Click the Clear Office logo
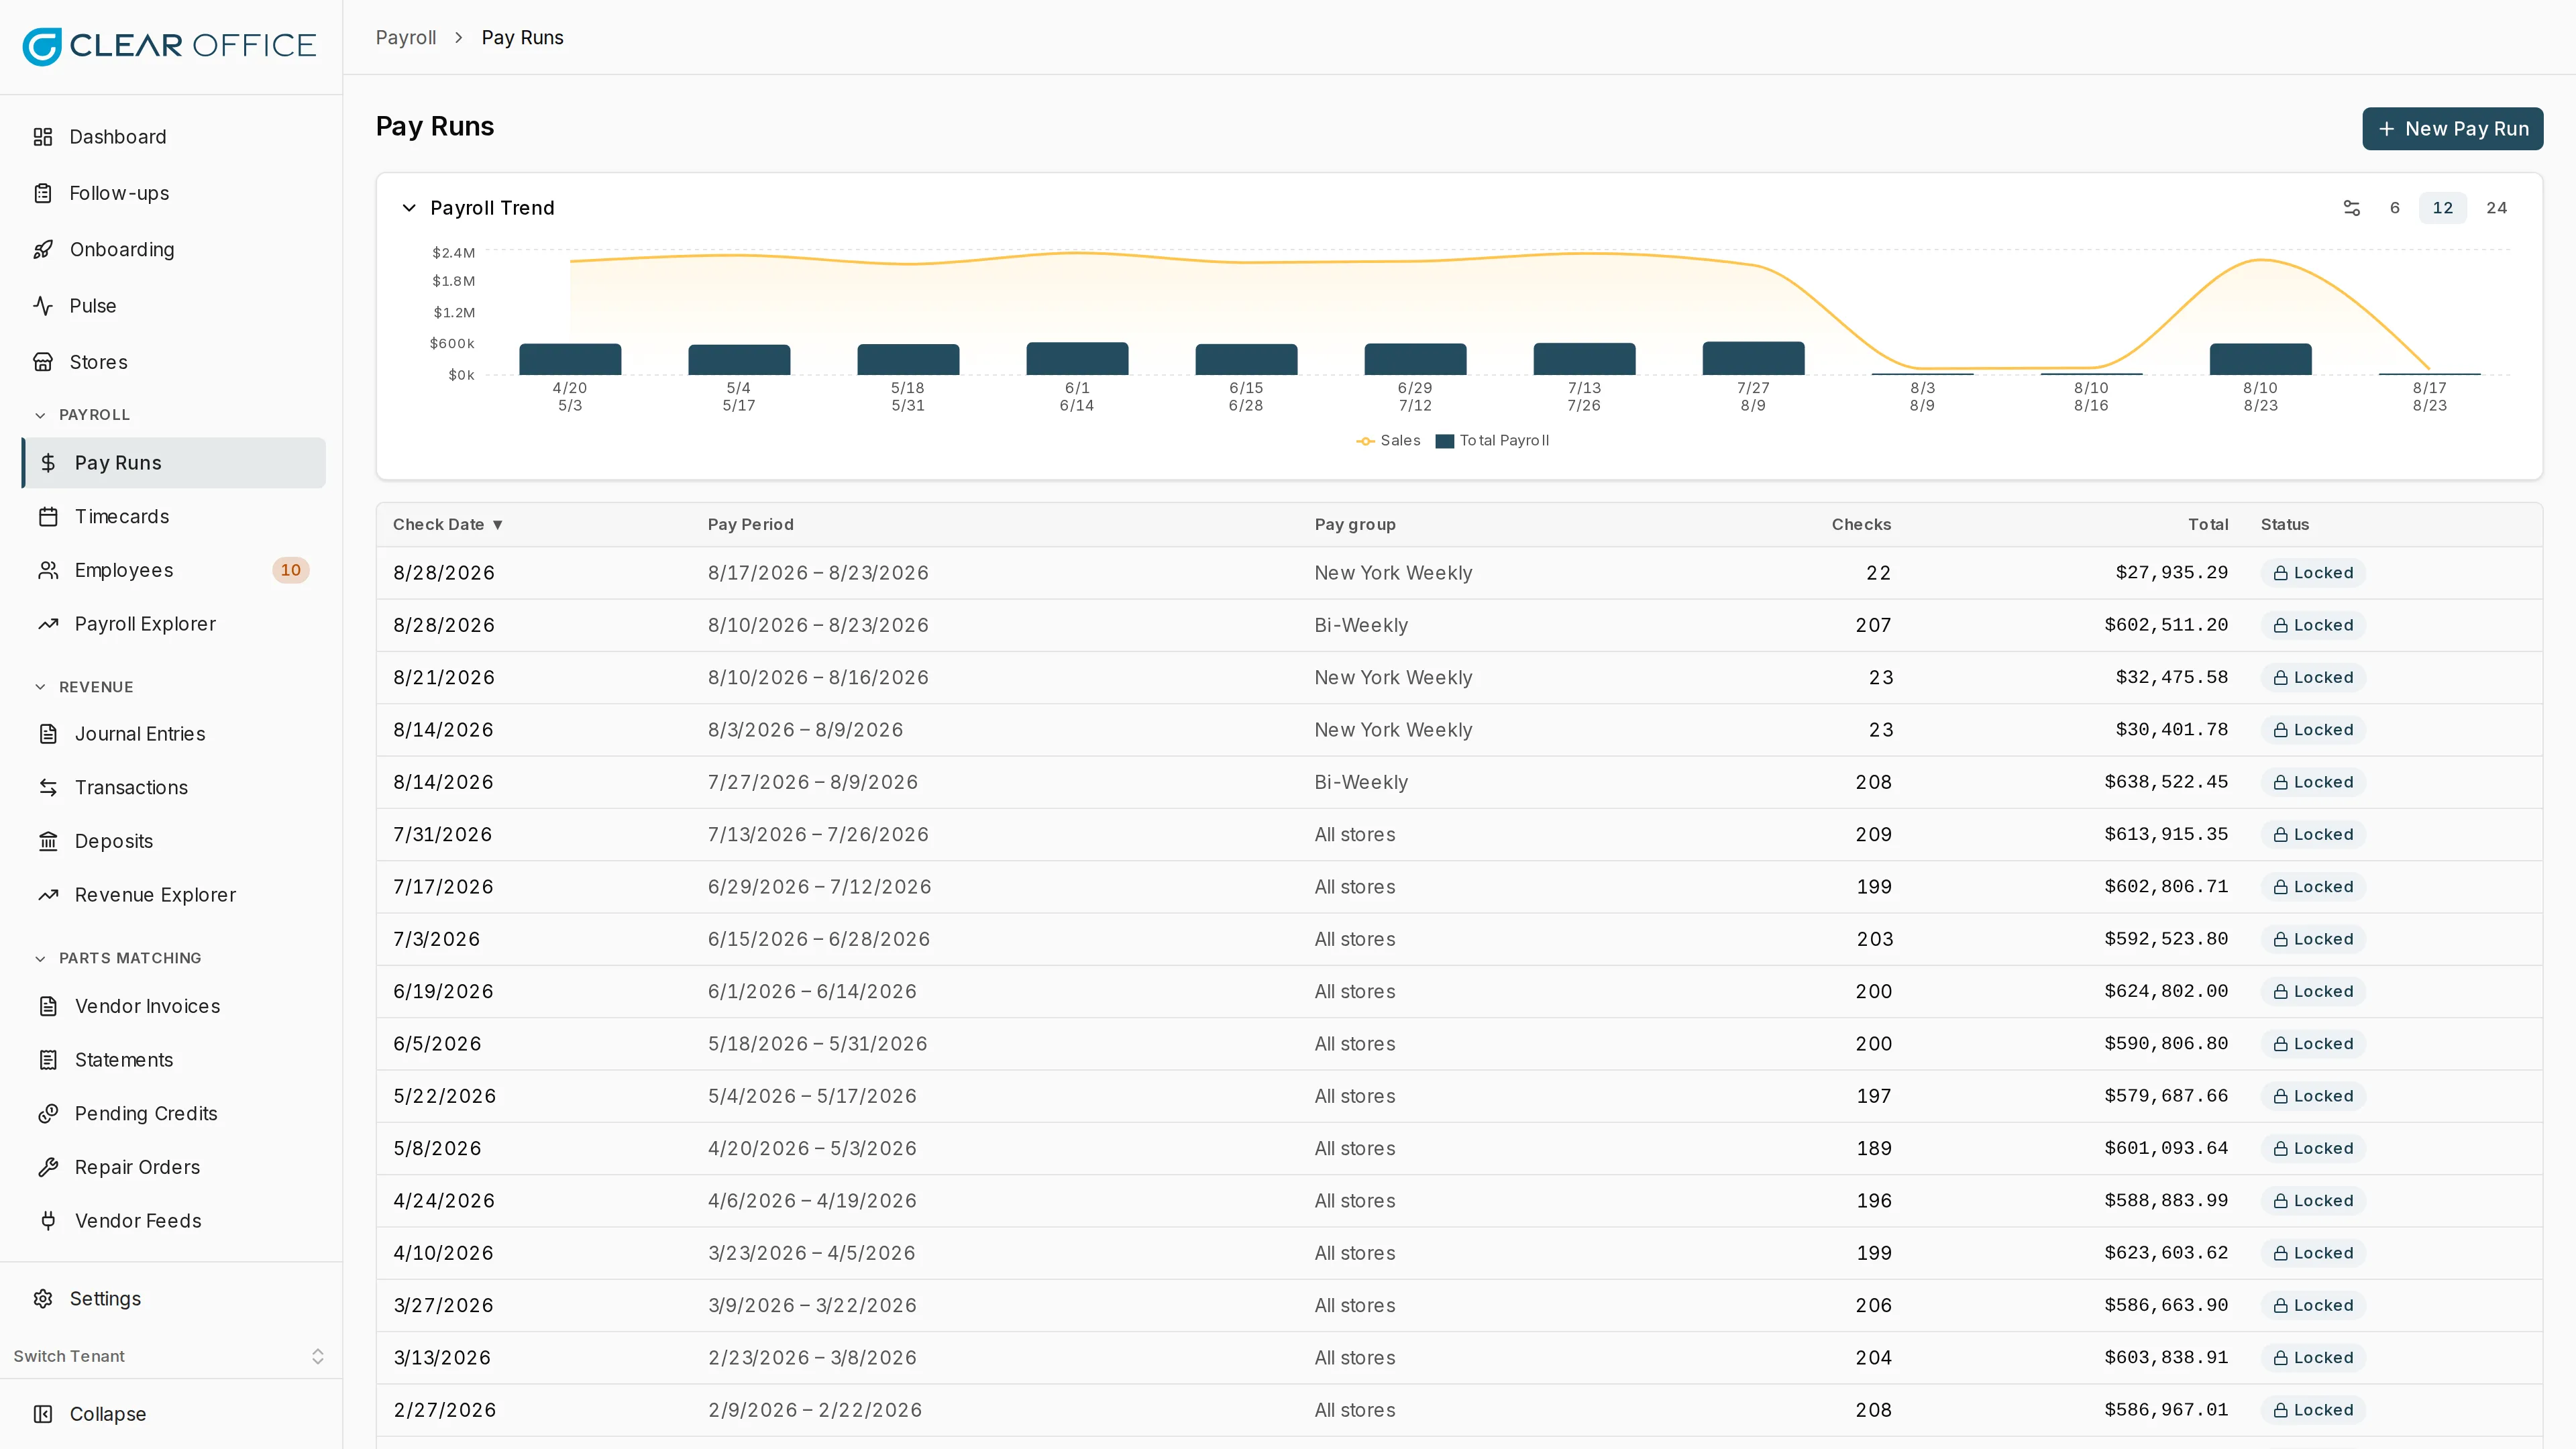The height and width of the screenshot is (1449, 2576). click(169, 46)
